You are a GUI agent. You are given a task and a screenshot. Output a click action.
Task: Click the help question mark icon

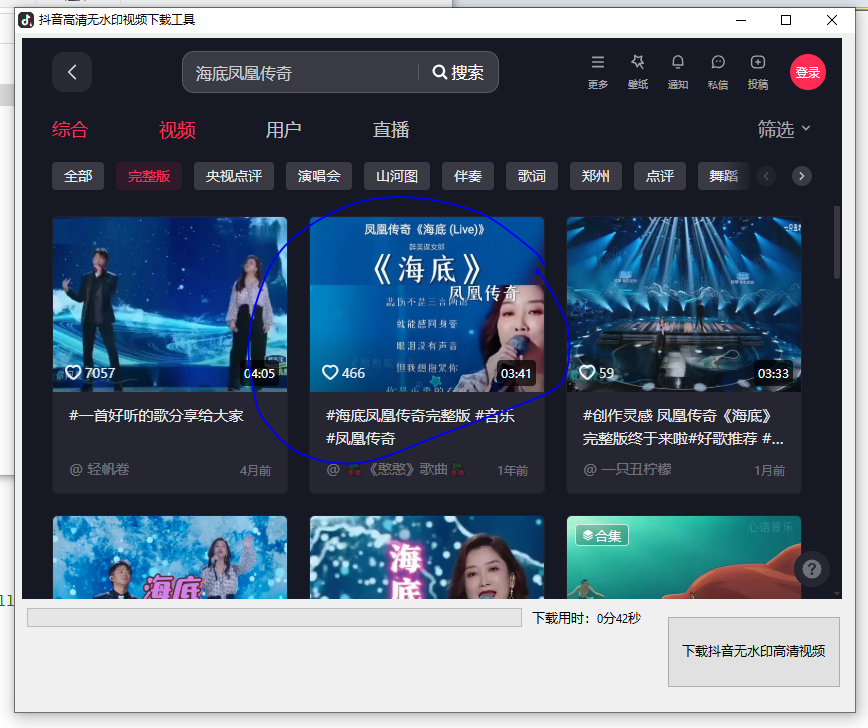click(x=812, y=569)
